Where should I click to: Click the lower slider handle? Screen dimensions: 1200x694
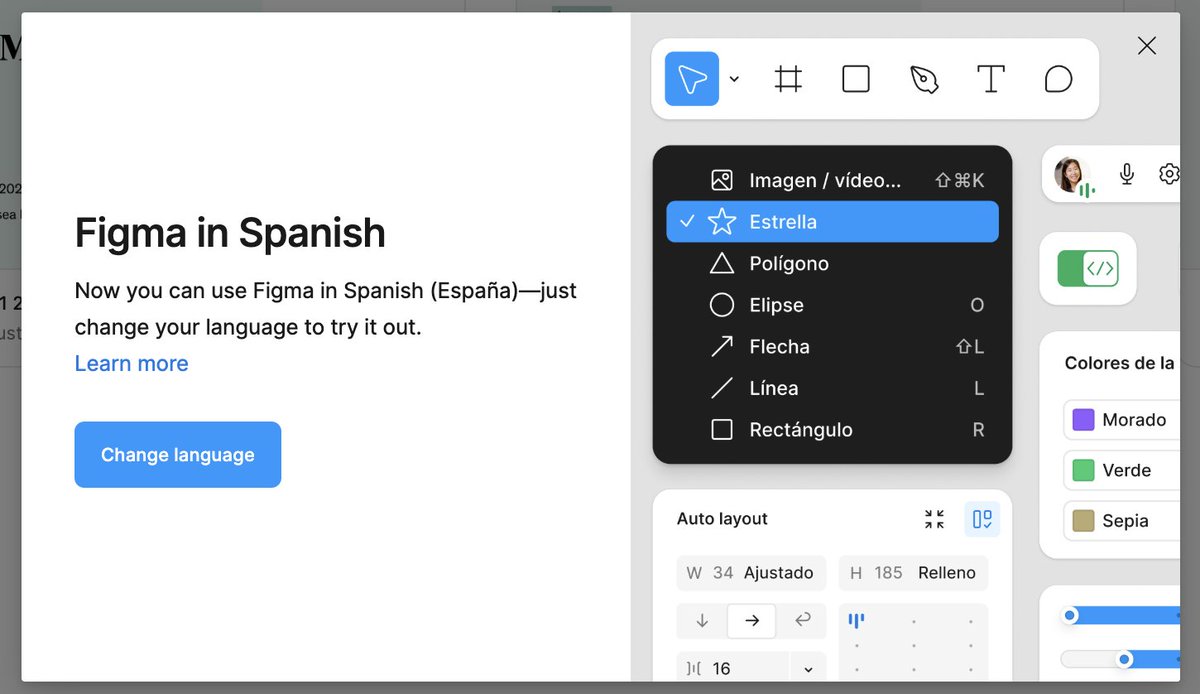(x=1125, y=659)
